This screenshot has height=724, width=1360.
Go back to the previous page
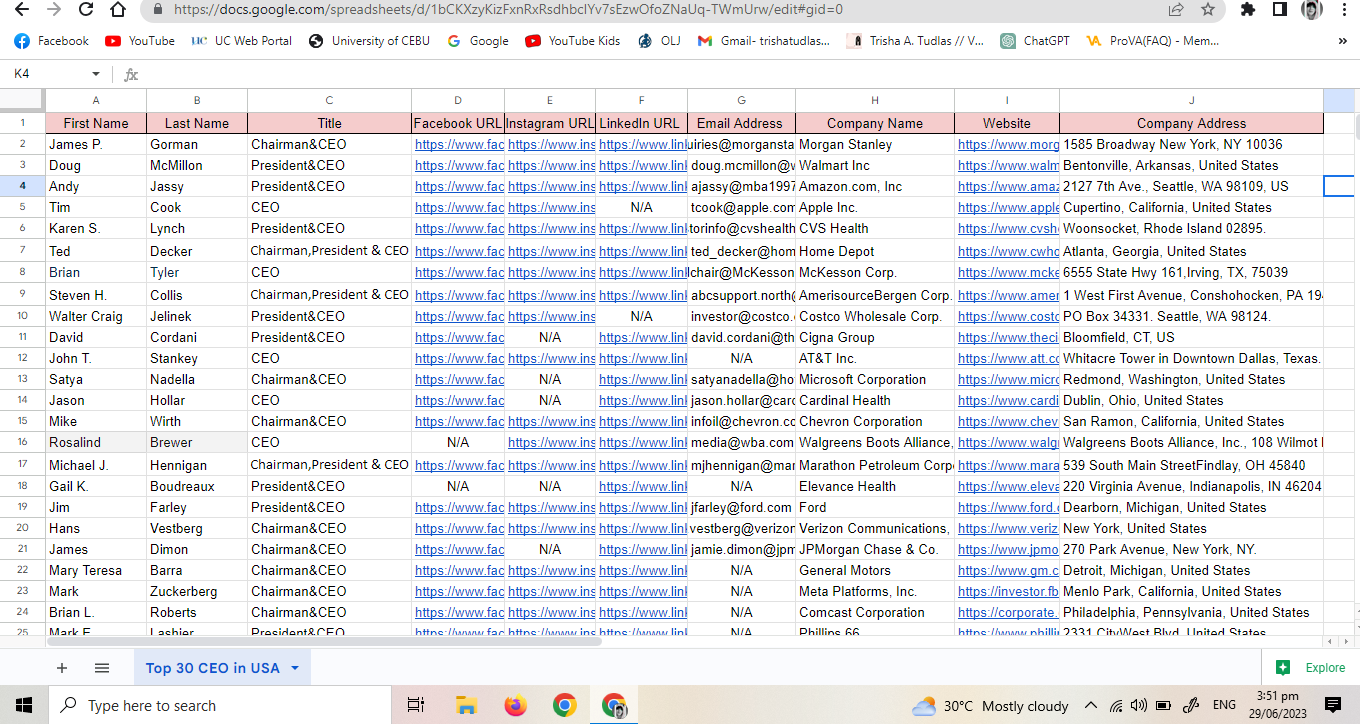(23, 9)
